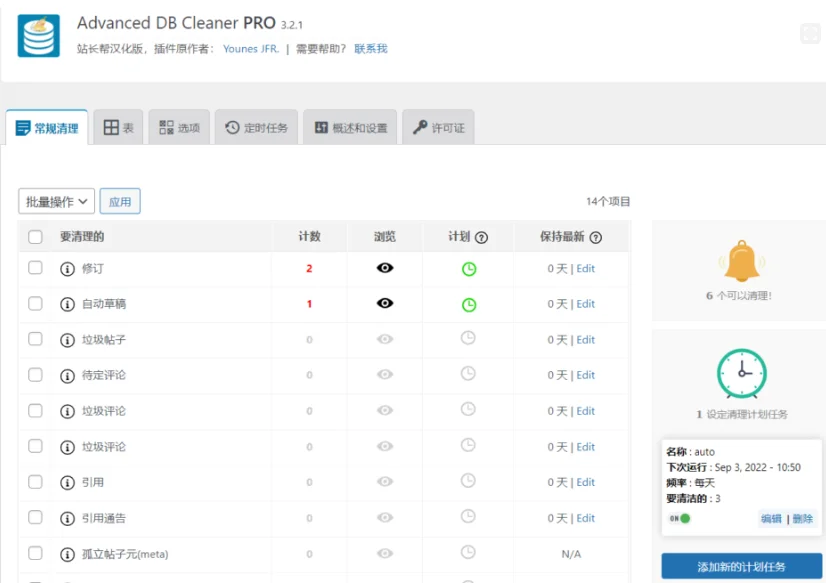Switch to the 许可证 license tab
Viewport: 826px width, 583px height.
click(x=438, y=127)
